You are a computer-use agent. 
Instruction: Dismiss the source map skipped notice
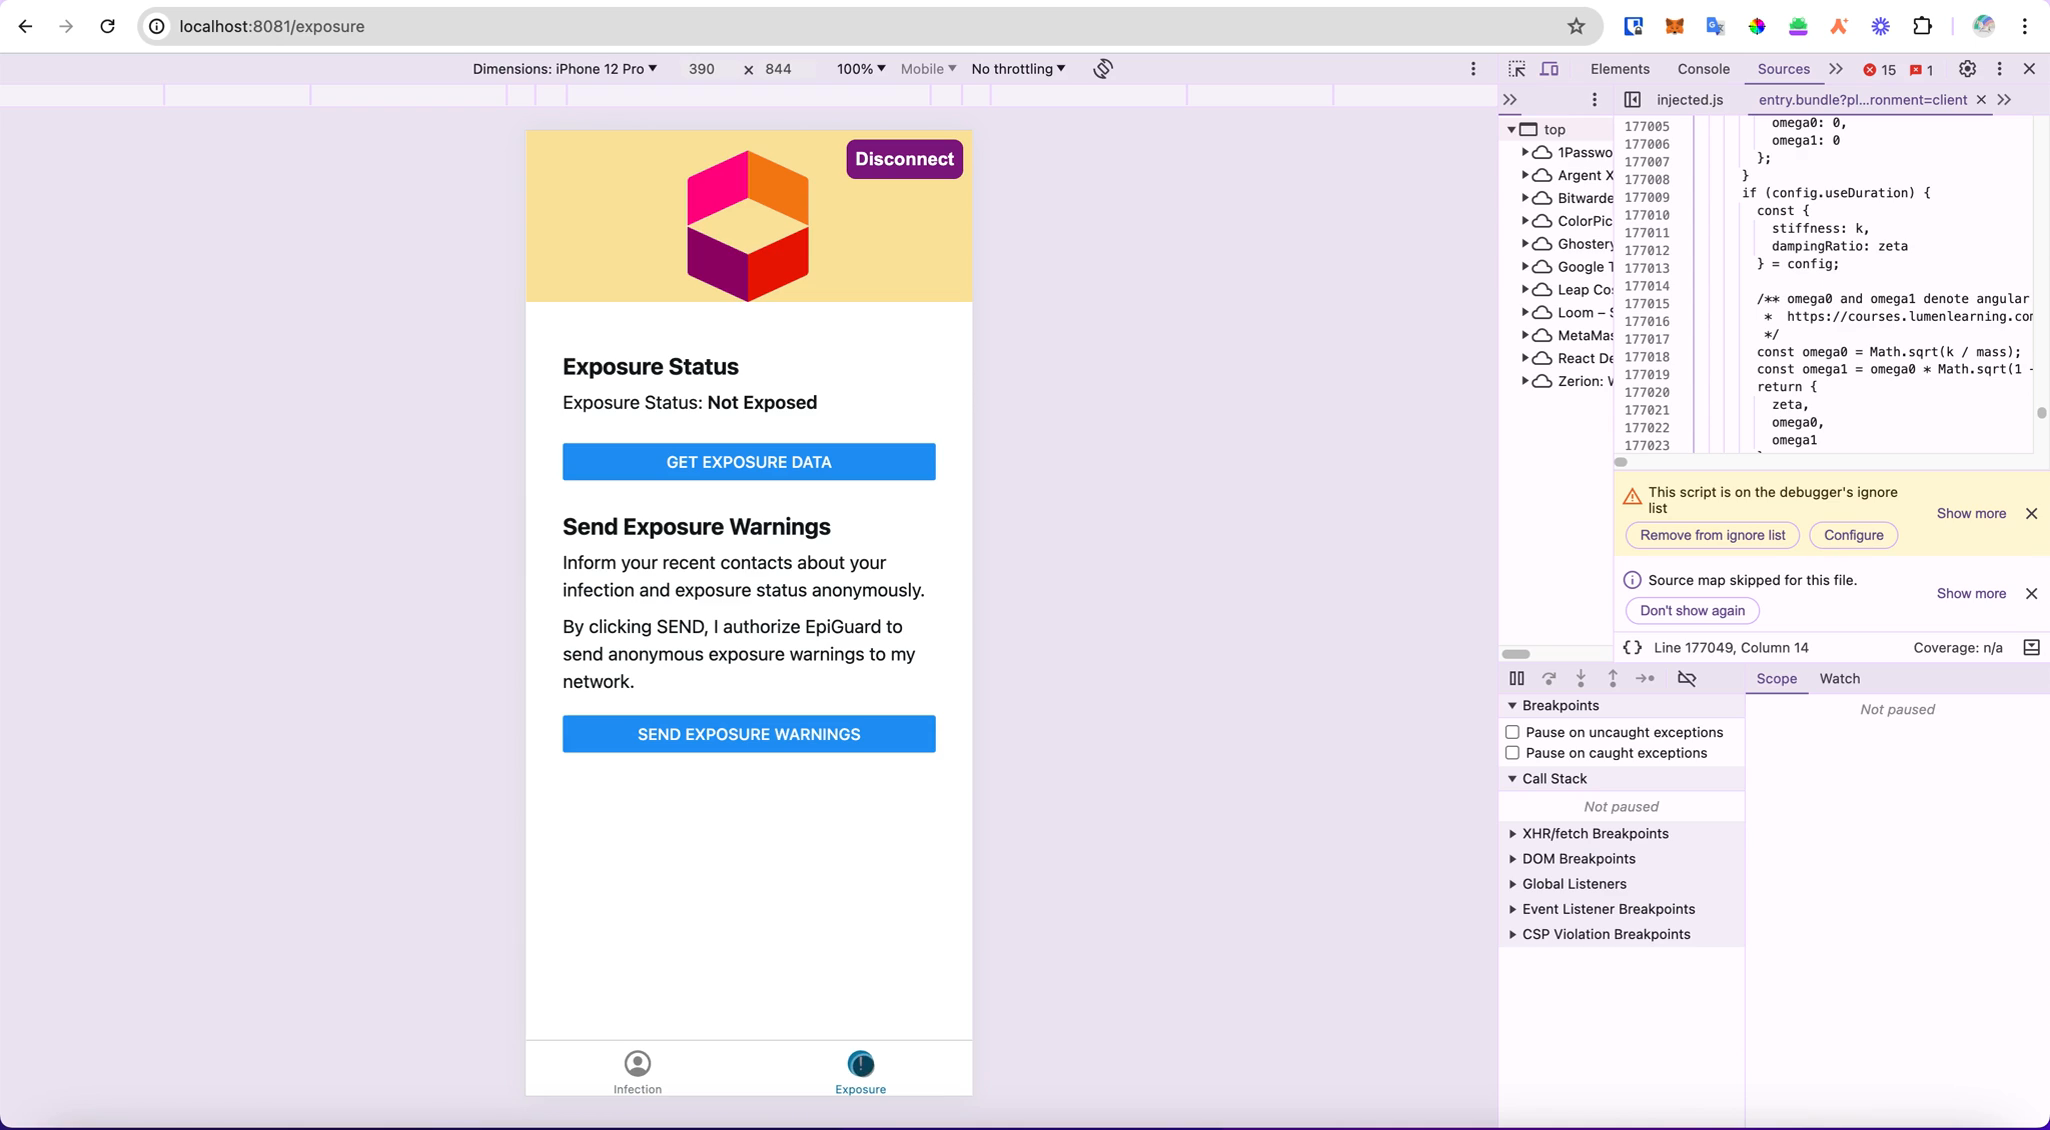click(x=2031, y=594)
